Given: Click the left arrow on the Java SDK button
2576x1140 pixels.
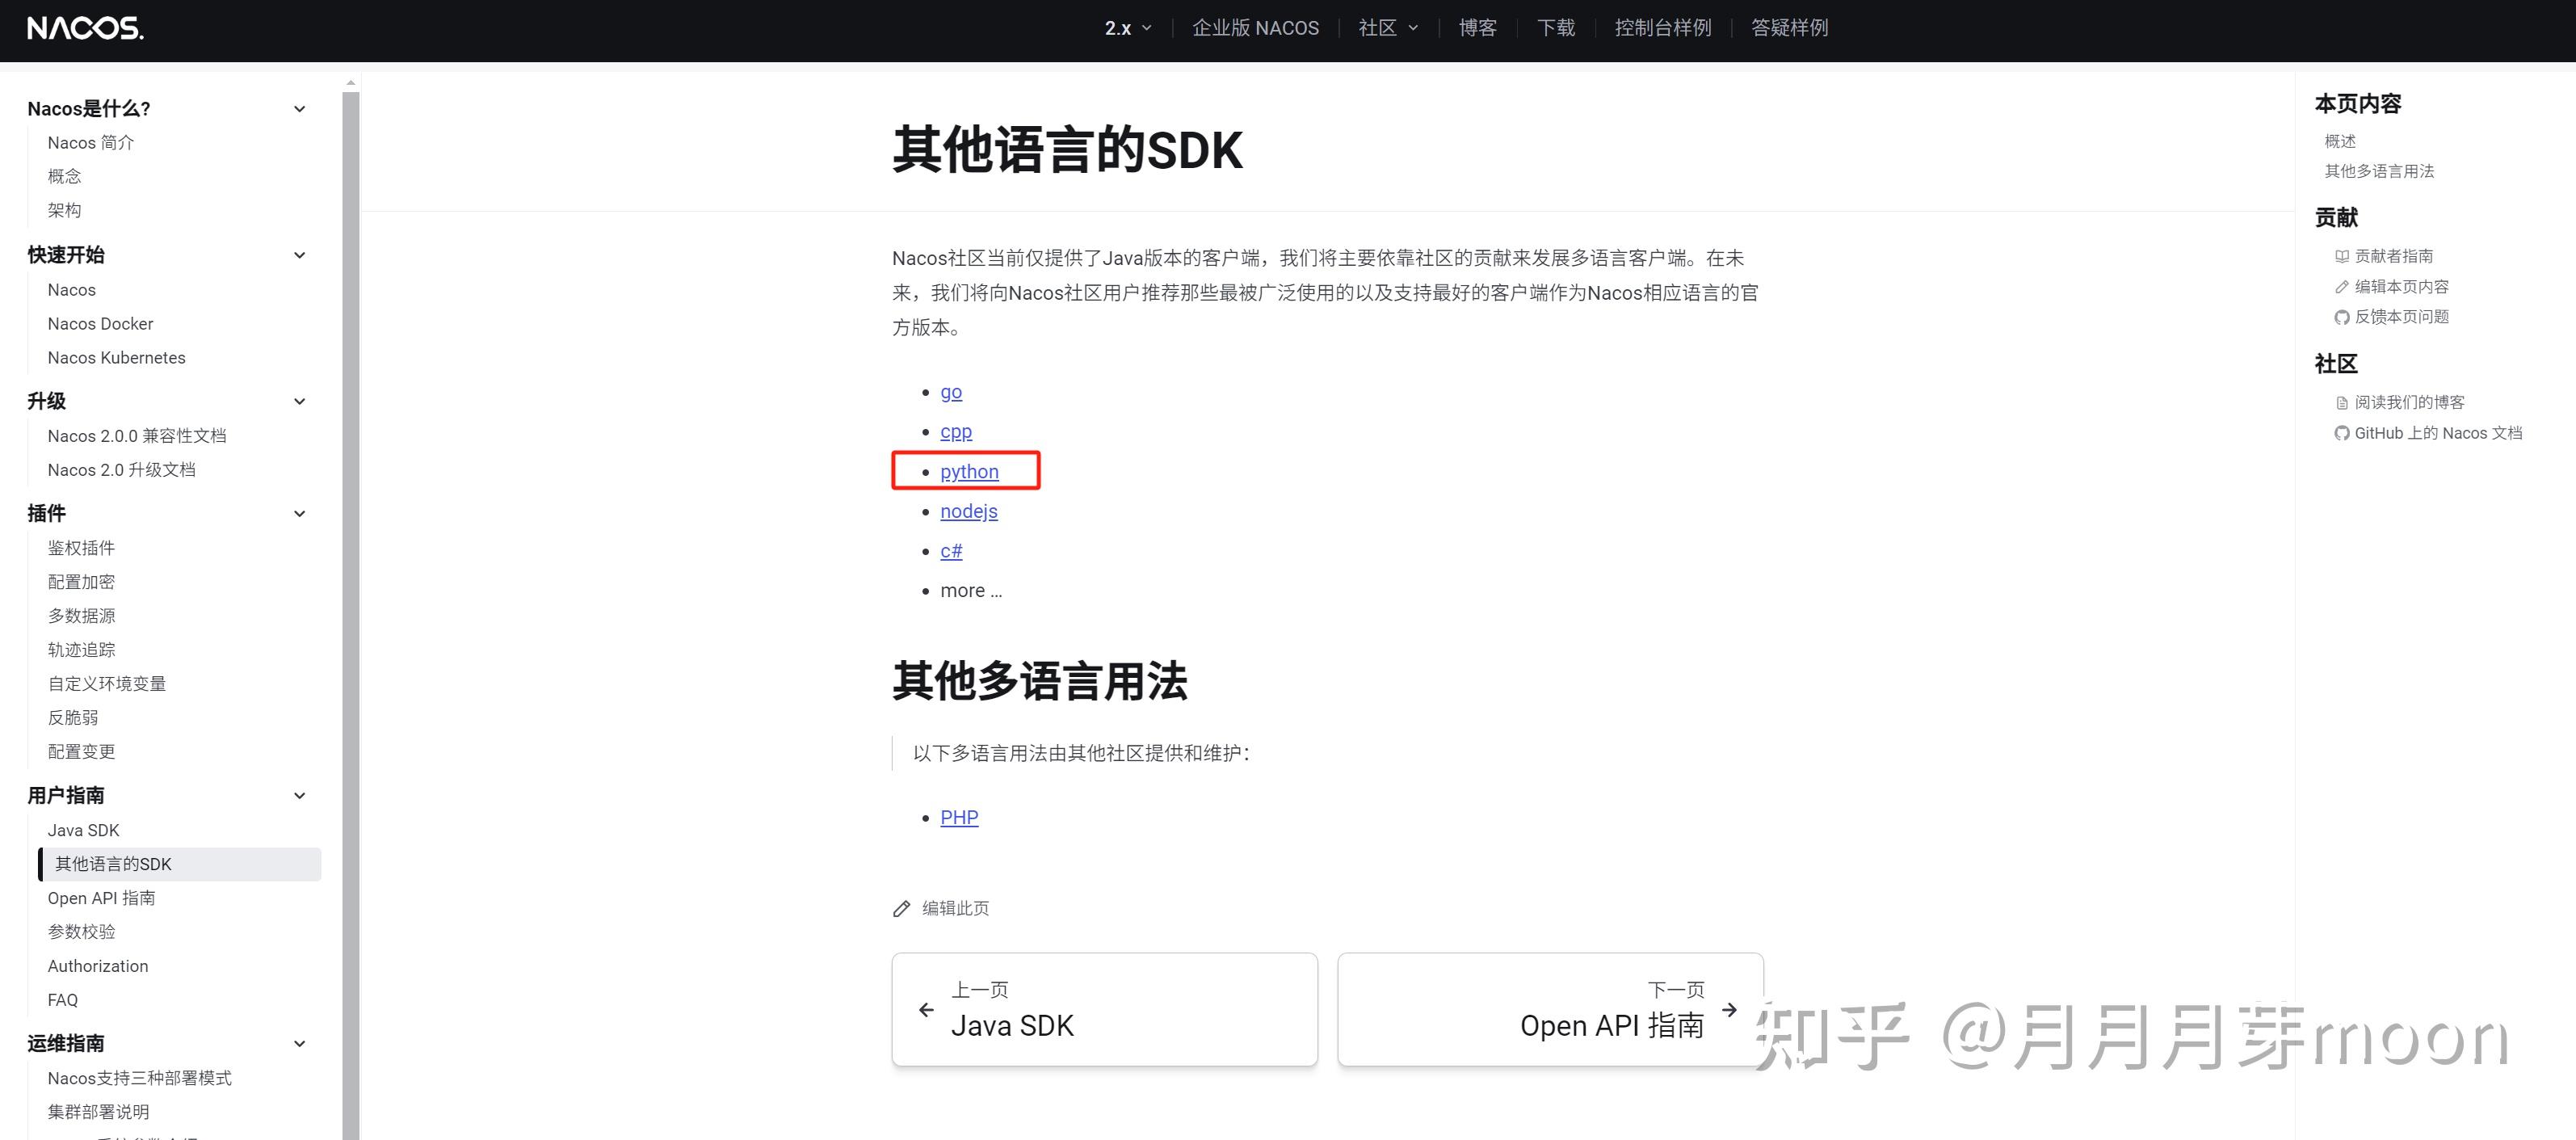Looking at the screenshot, I should click(926, 1009).
